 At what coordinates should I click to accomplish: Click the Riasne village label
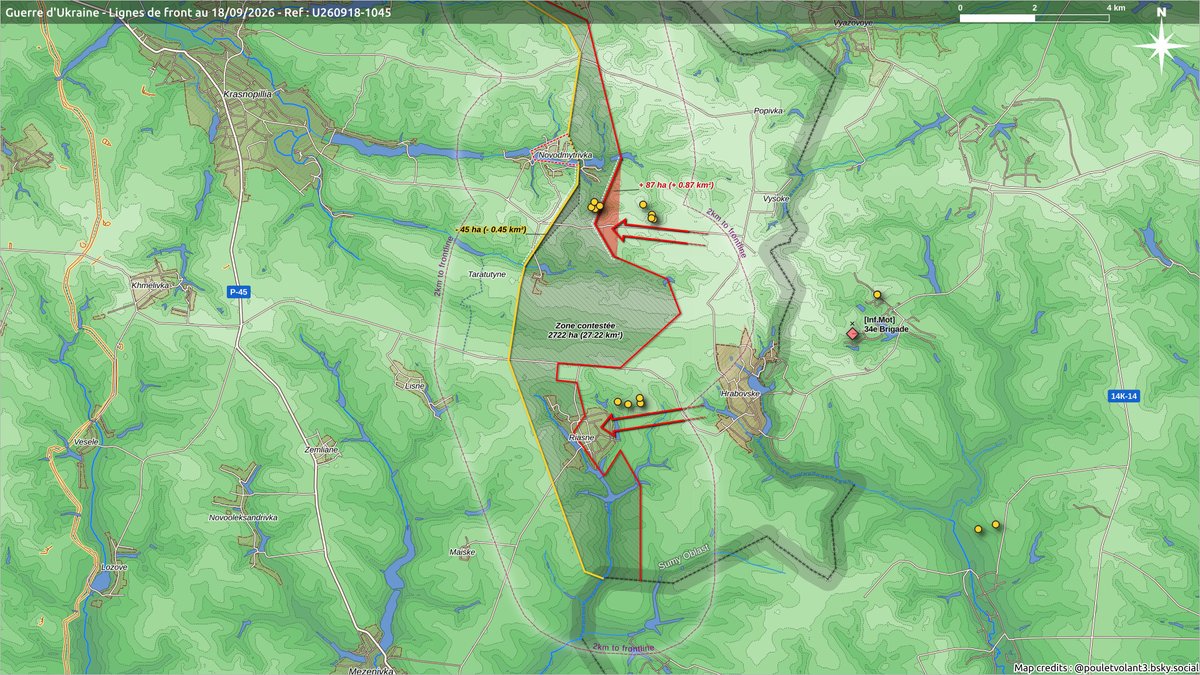tap(581, 438)
